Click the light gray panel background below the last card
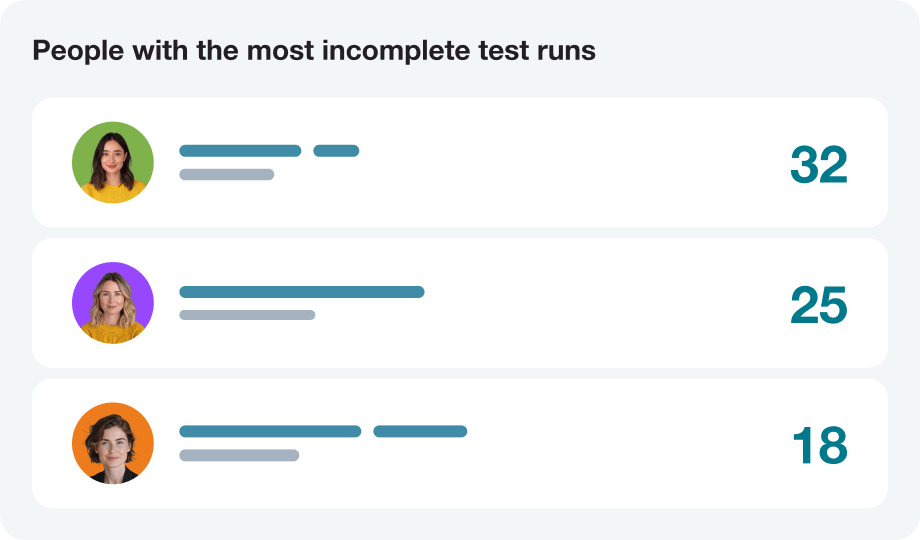 pyautogui.click(x=460, y=523)
